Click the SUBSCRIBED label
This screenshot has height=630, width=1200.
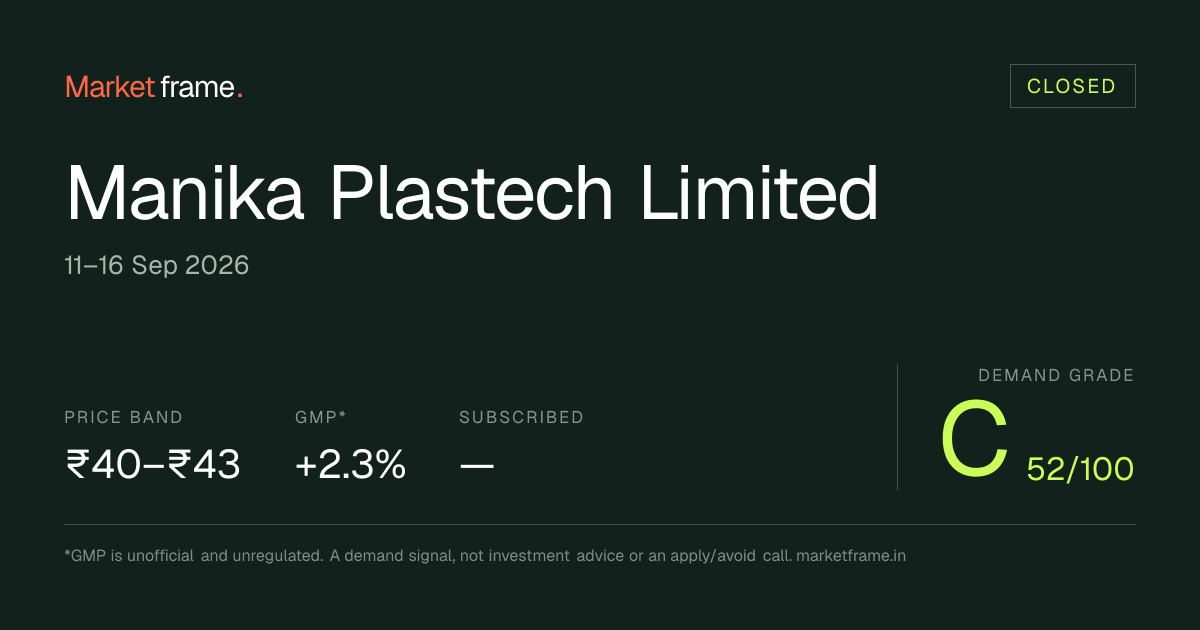click(521, 417)
